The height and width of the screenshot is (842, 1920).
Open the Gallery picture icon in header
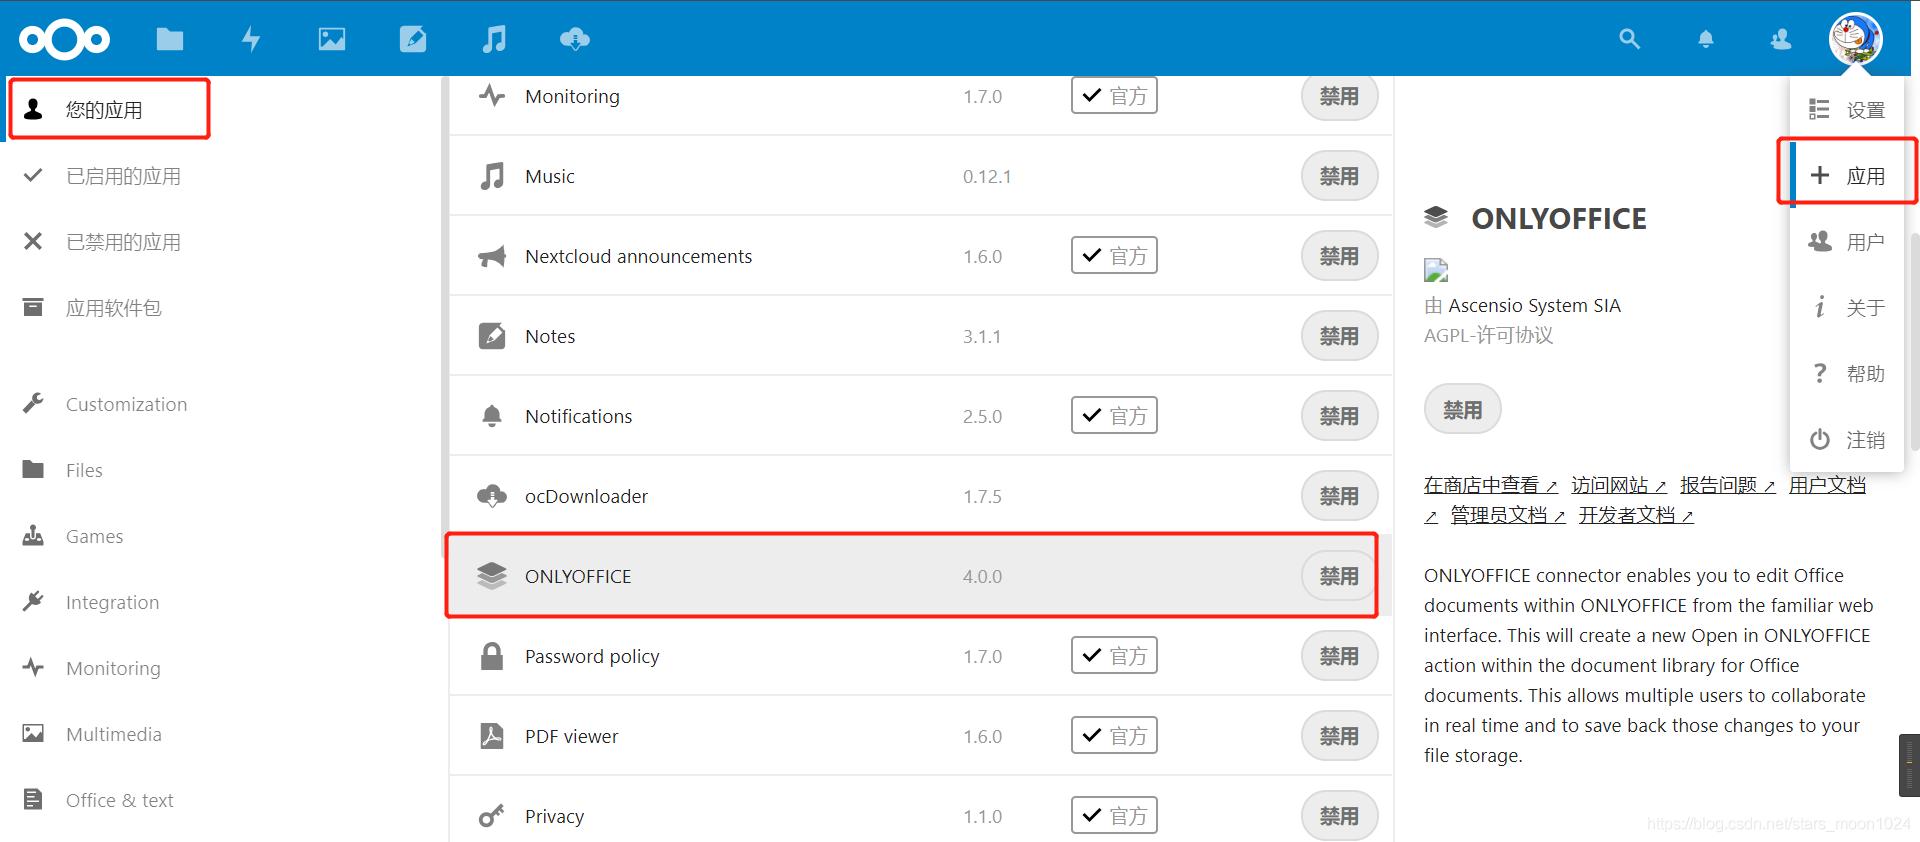coord(332,39)
